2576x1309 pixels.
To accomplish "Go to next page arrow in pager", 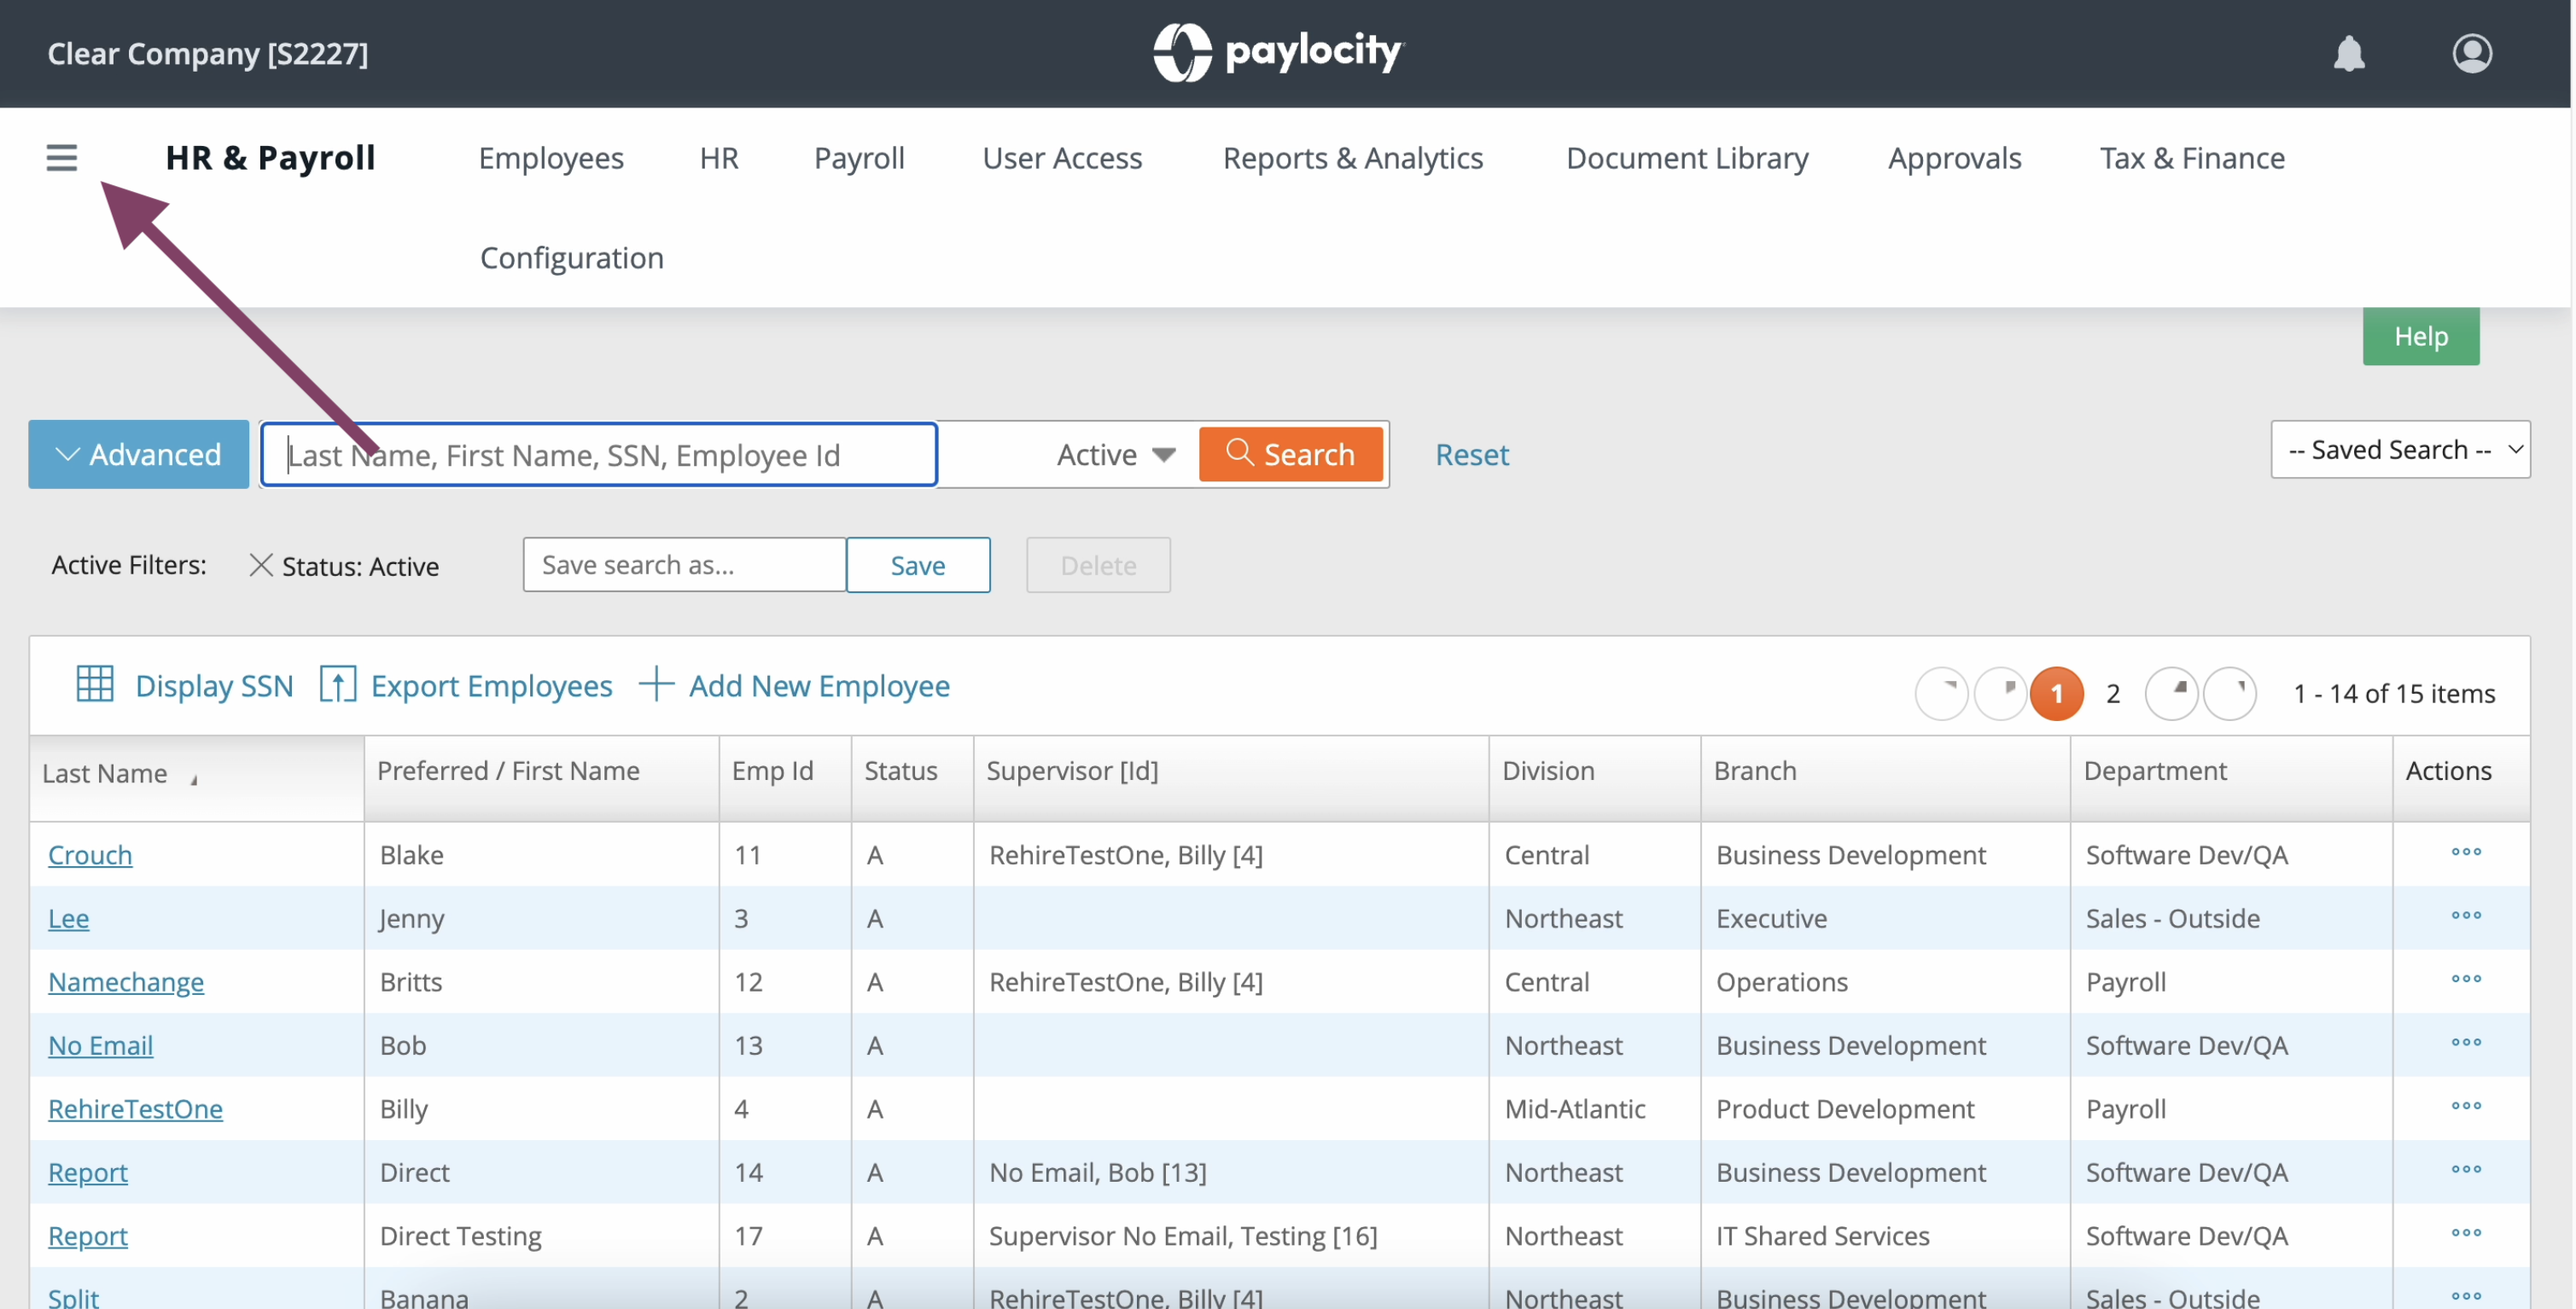I will point(2171,693).
